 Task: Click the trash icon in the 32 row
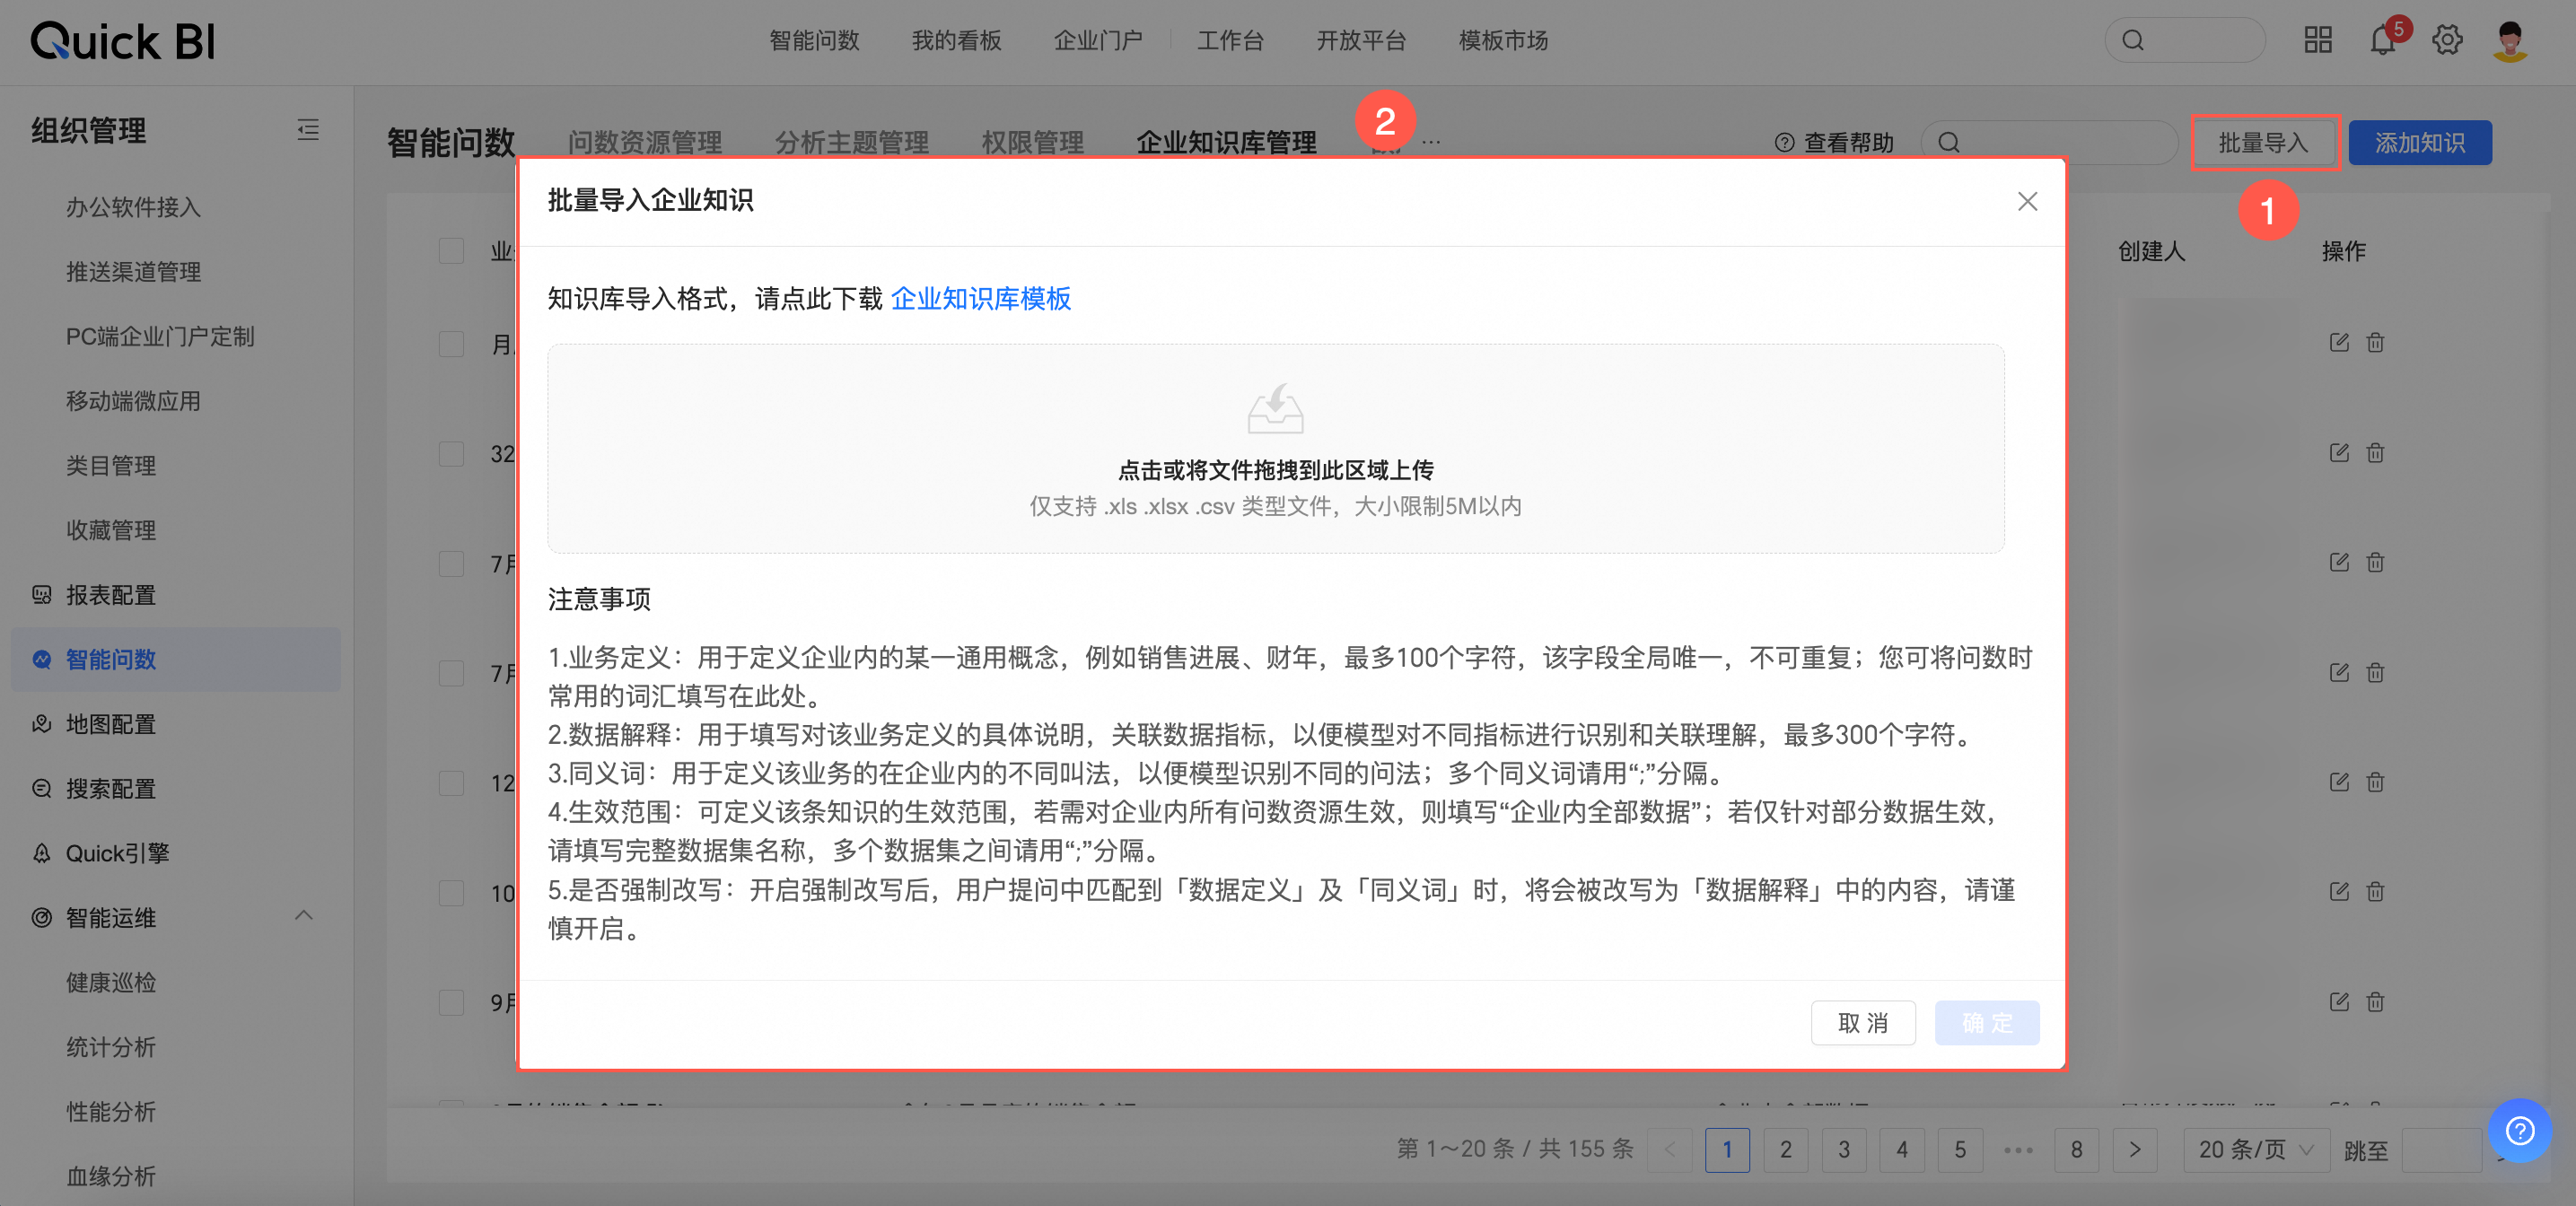(2375, 453)
